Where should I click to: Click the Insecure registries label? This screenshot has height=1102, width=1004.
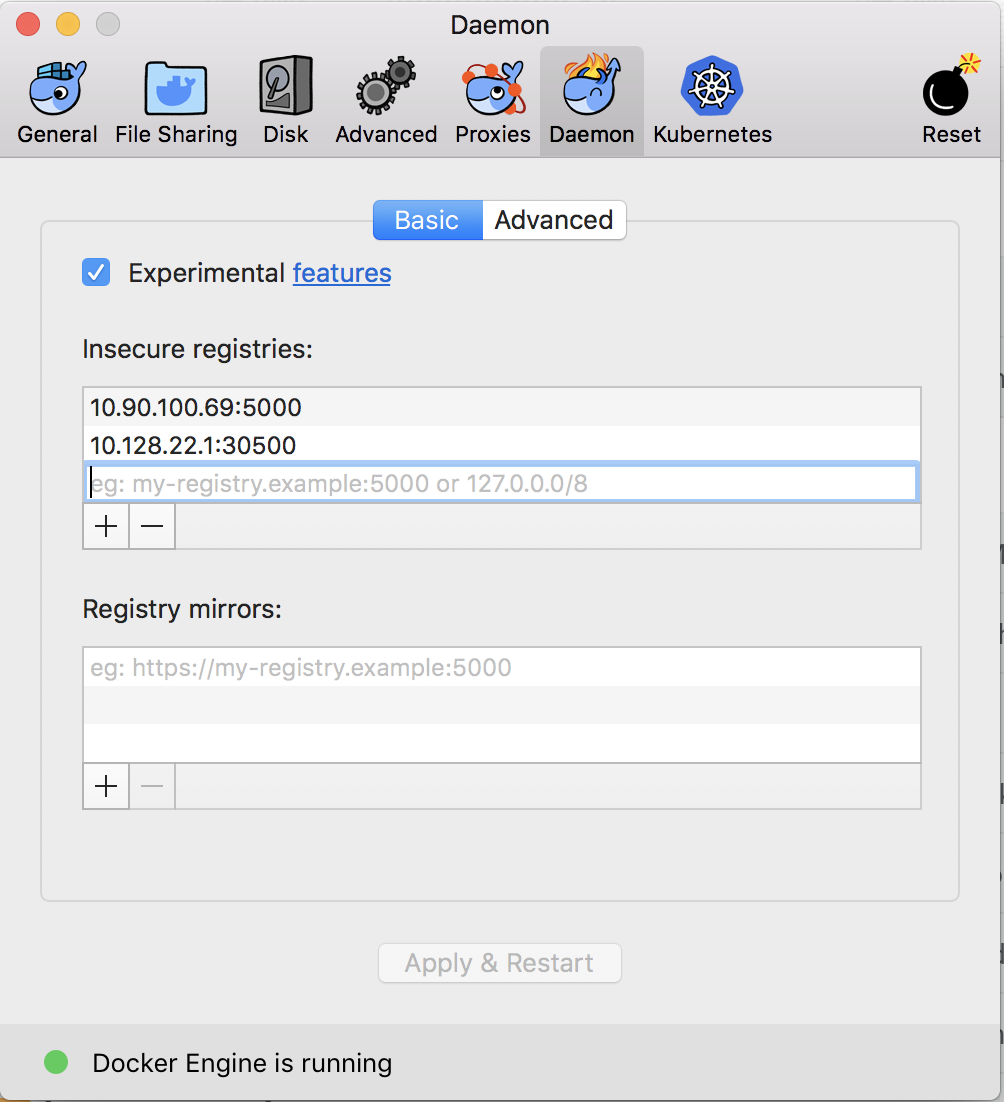click(x=197, y=349)
